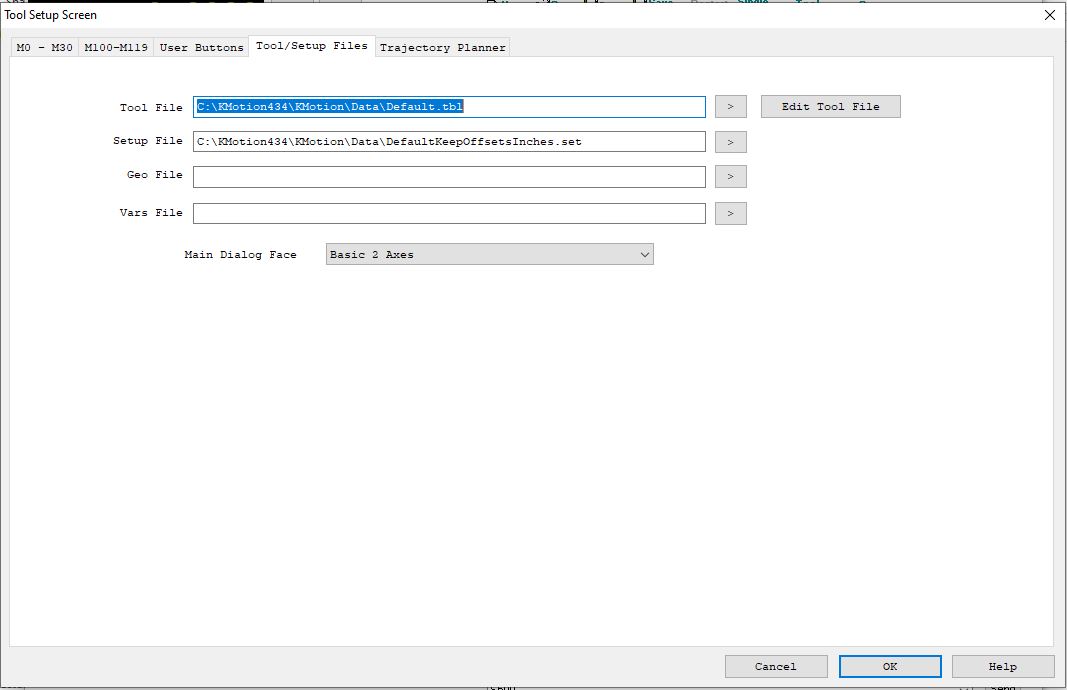Image resolution: width=1067 pixels, height=690 pixels.
Task: Close the Tool Setup Screen window
Action: click(1049, 15)
